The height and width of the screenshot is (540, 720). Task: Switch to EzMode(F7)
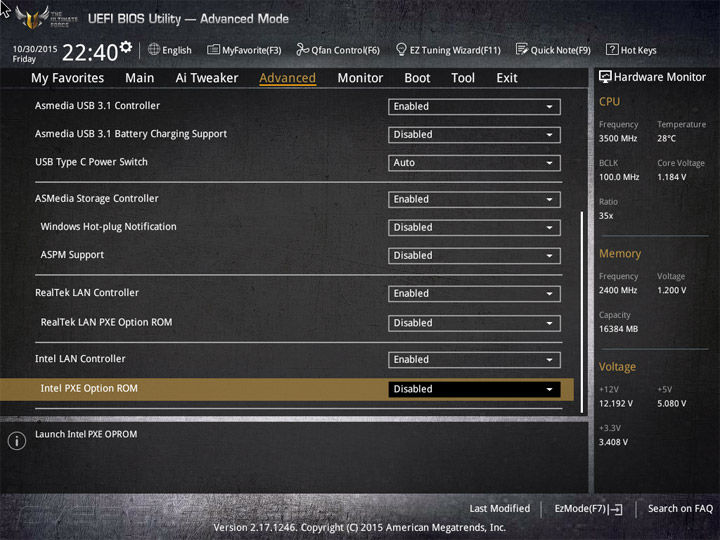588,509
